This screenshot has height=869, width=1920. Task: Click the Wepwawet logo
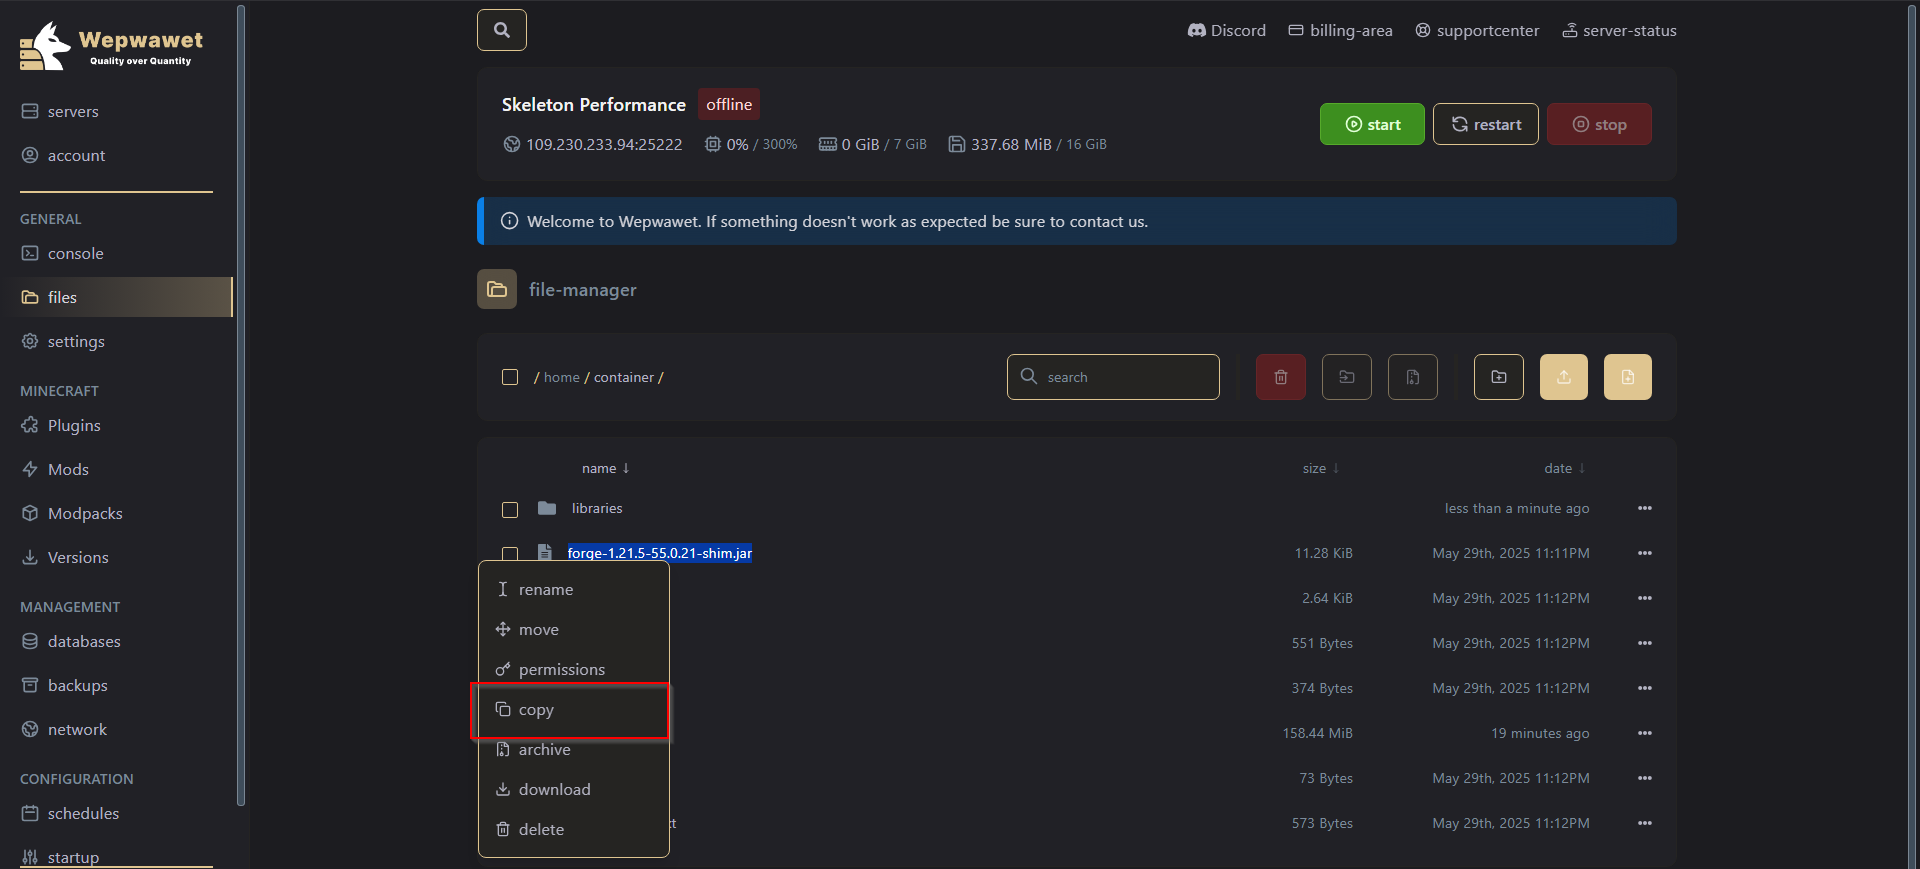click(x=111, y=46)
